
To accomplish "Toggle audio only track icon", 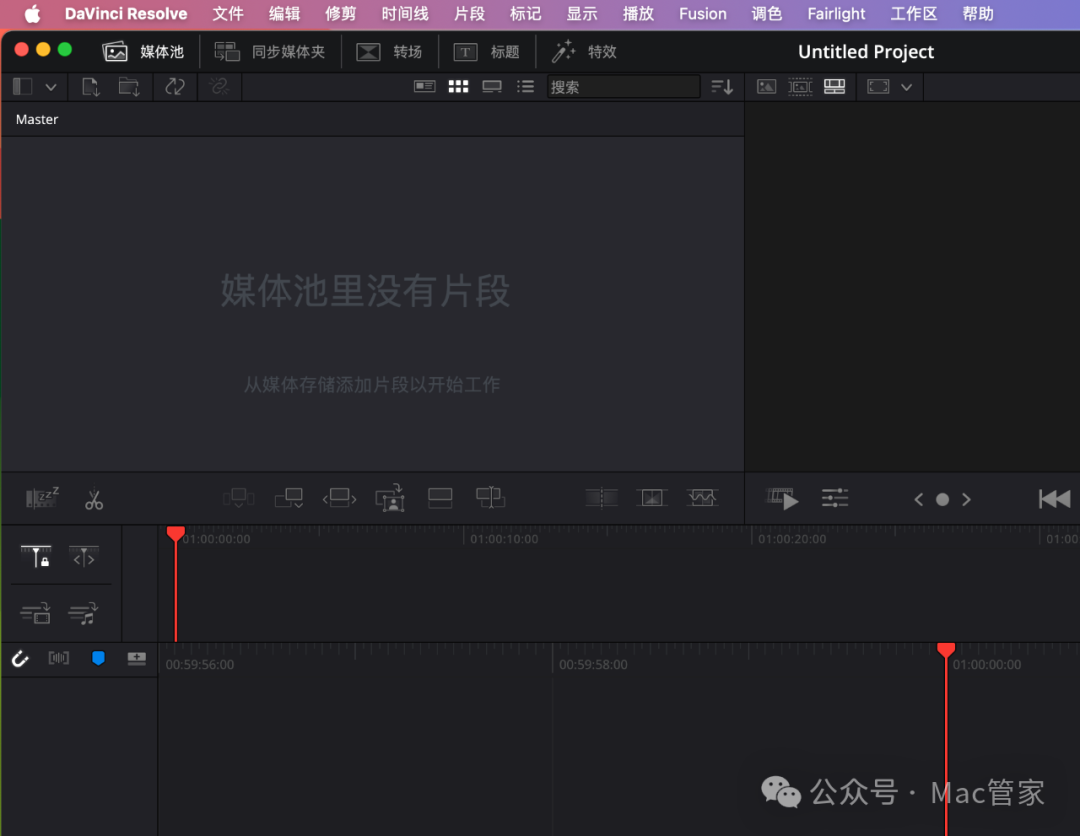I will click(x=84, y=613).
